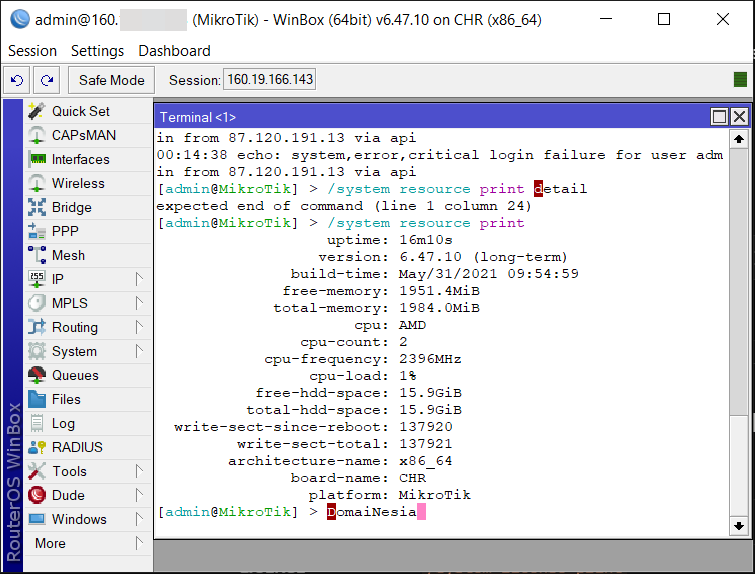Open CAPsMAN icon in sidebar
Screen dimensions: 755x574
[37, 135]
